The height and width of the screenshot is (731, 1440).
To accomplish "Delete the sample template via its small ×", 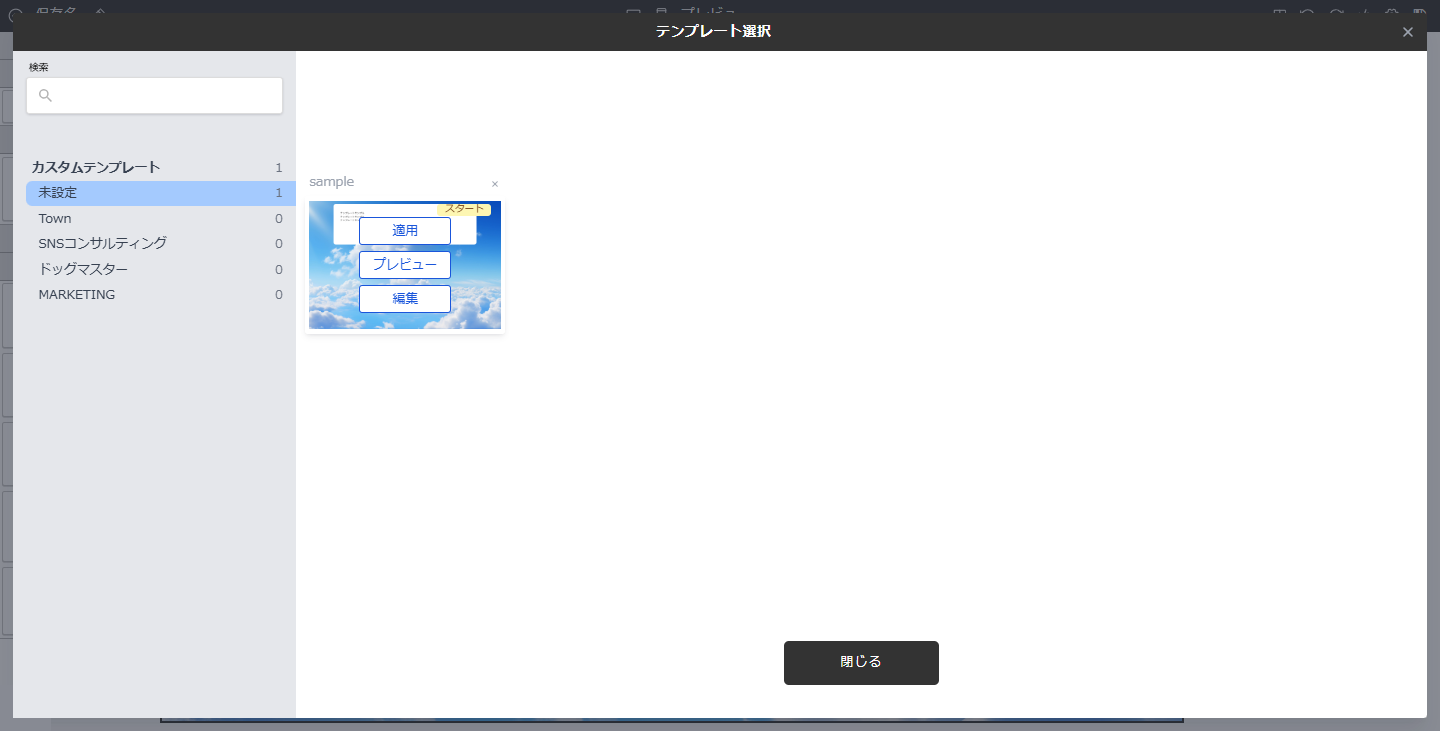I will [x=495, y=184].
